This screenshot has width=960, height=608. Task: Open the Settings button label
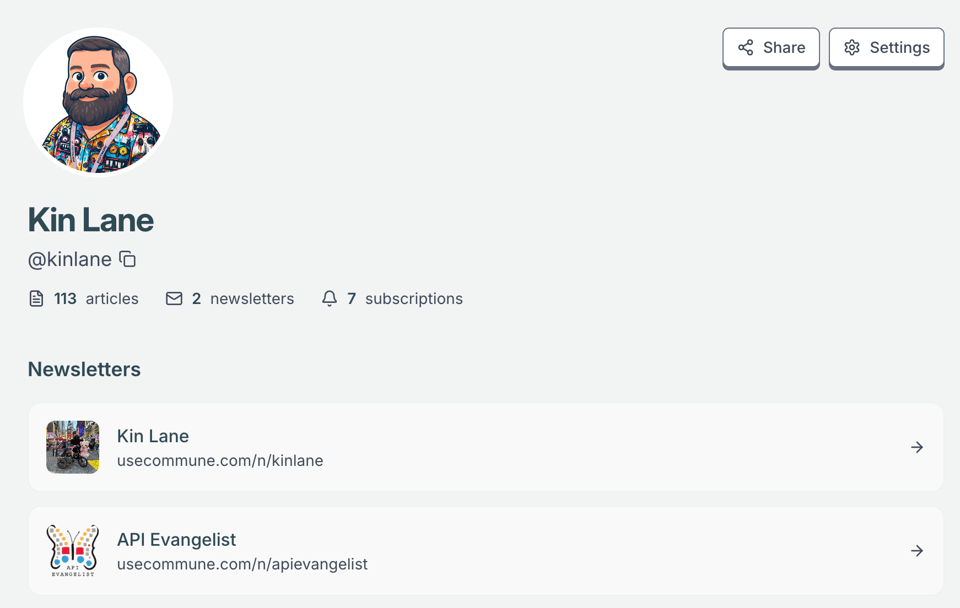[x=899, y=48]
